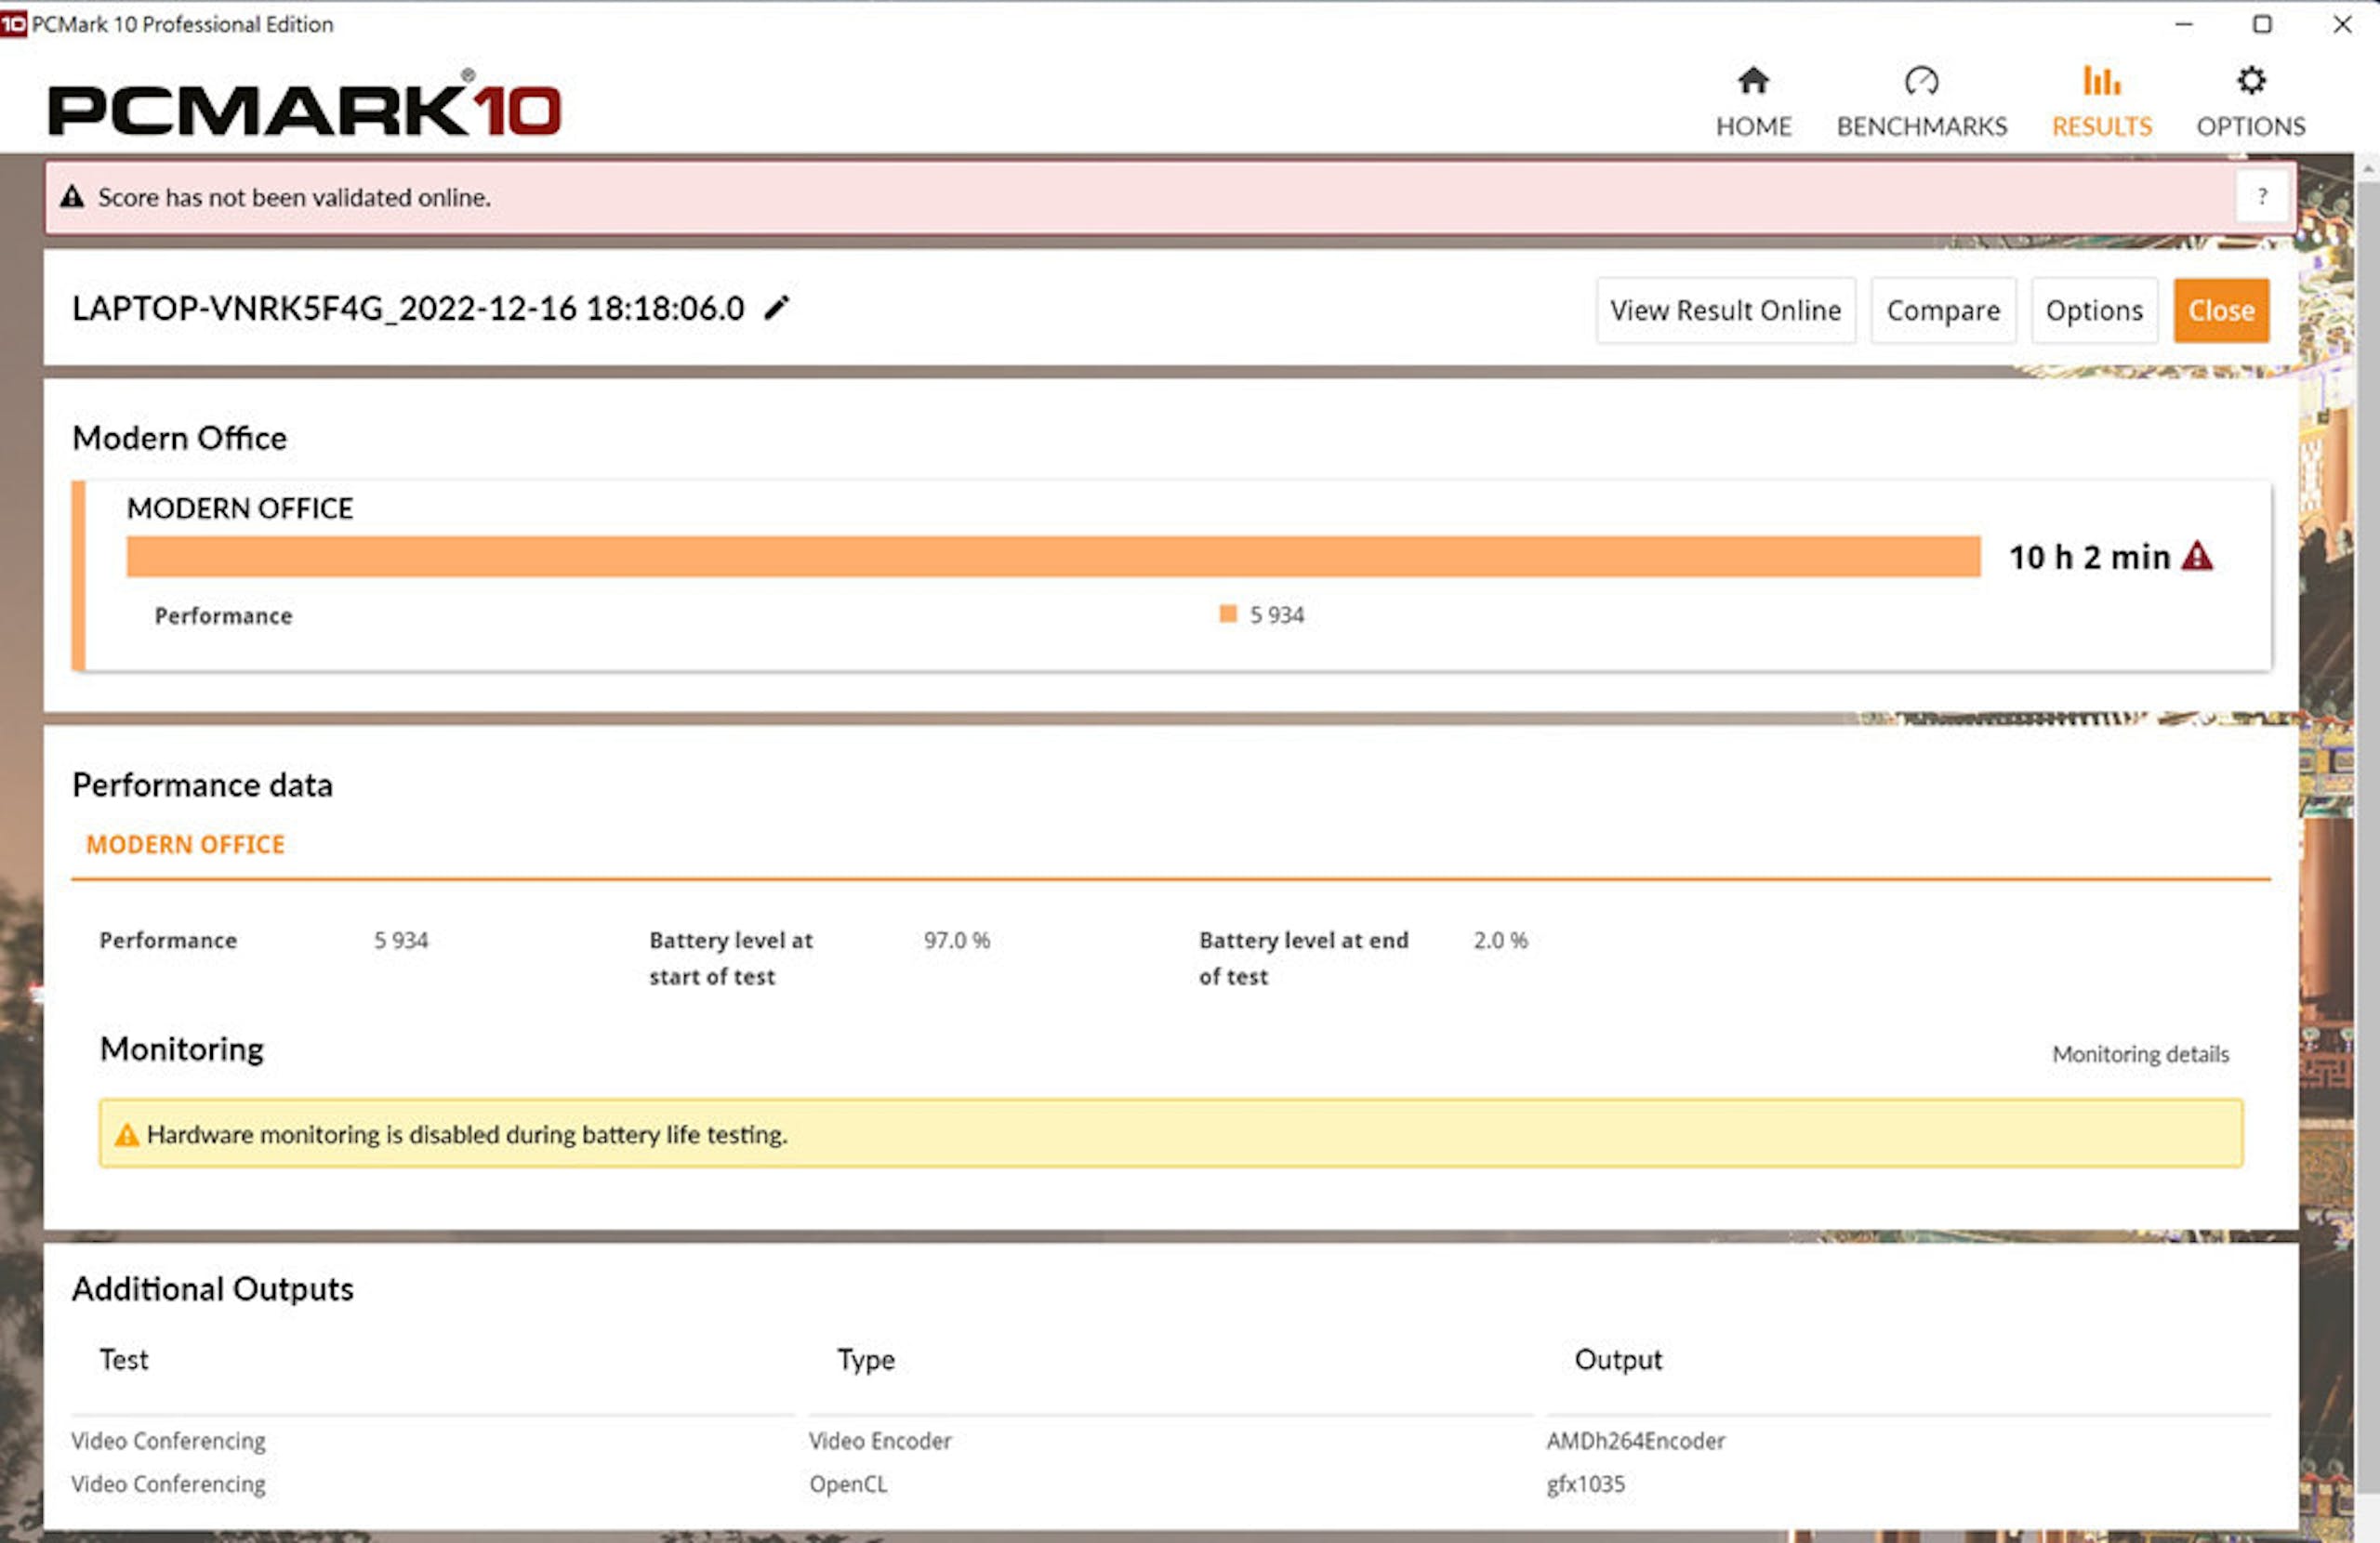
Task: Open the result Options button
Action: 2094,311
